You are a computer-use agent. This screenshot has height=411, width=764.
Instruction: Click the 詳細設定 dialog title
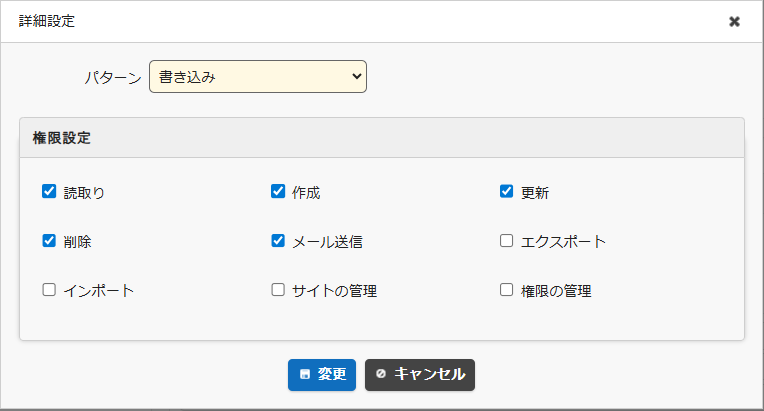46,21
